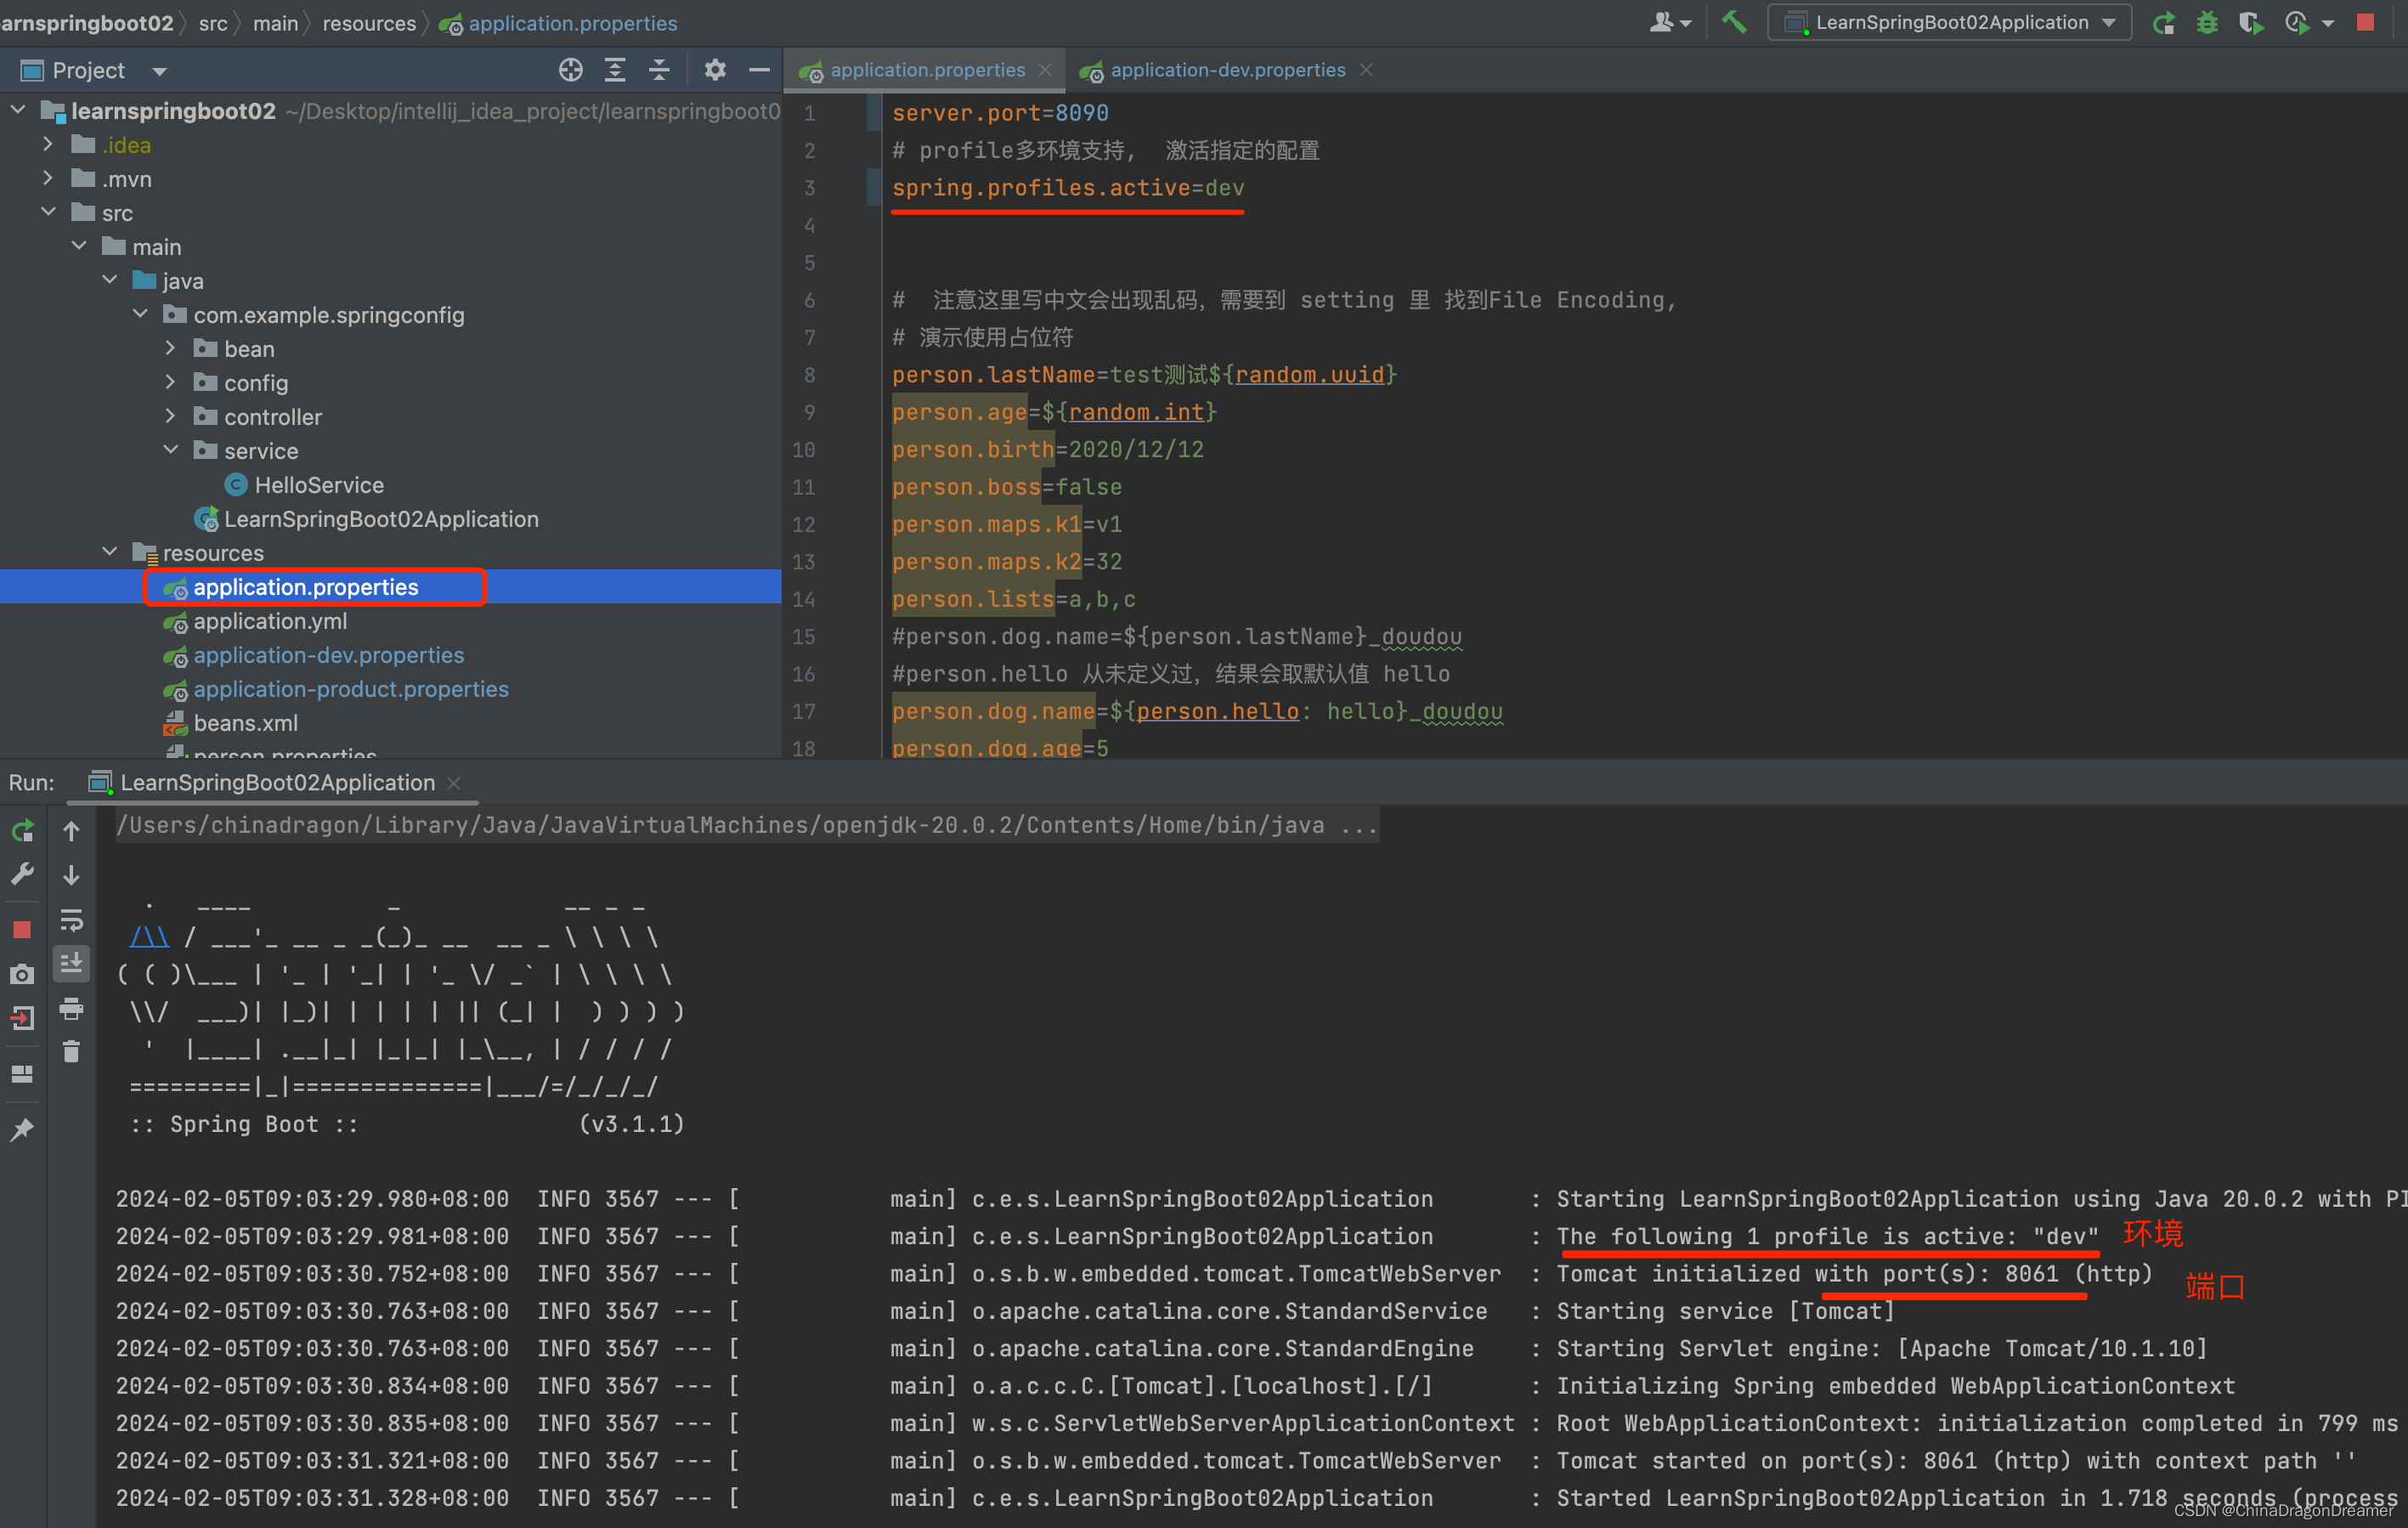This screenshot has height=1528, width=2408.
Task: Click the Expand All icon in Project panel
Action: [615, 70]
